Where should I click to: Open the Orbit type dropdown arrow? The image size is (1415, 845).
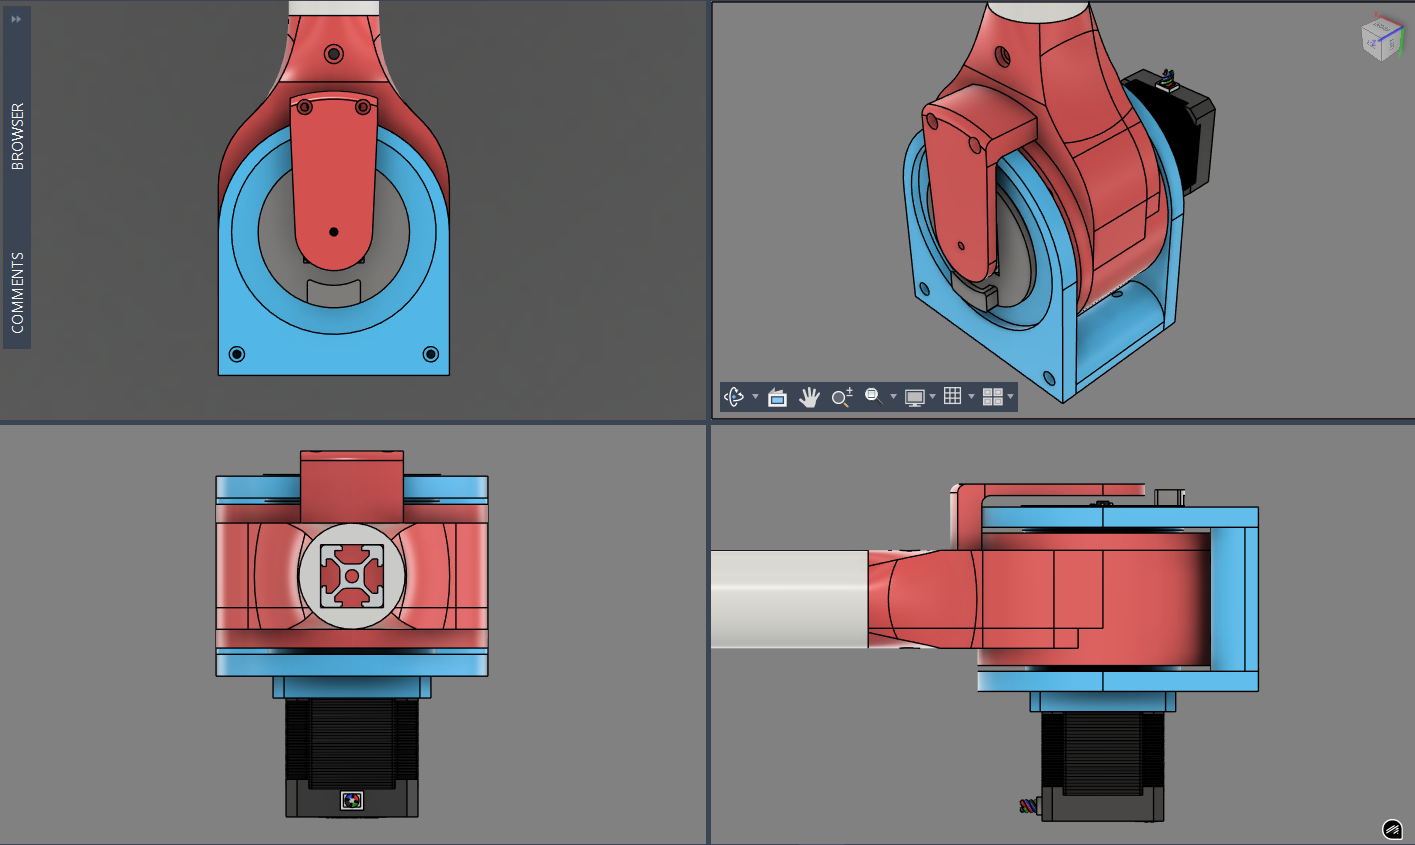755,397
